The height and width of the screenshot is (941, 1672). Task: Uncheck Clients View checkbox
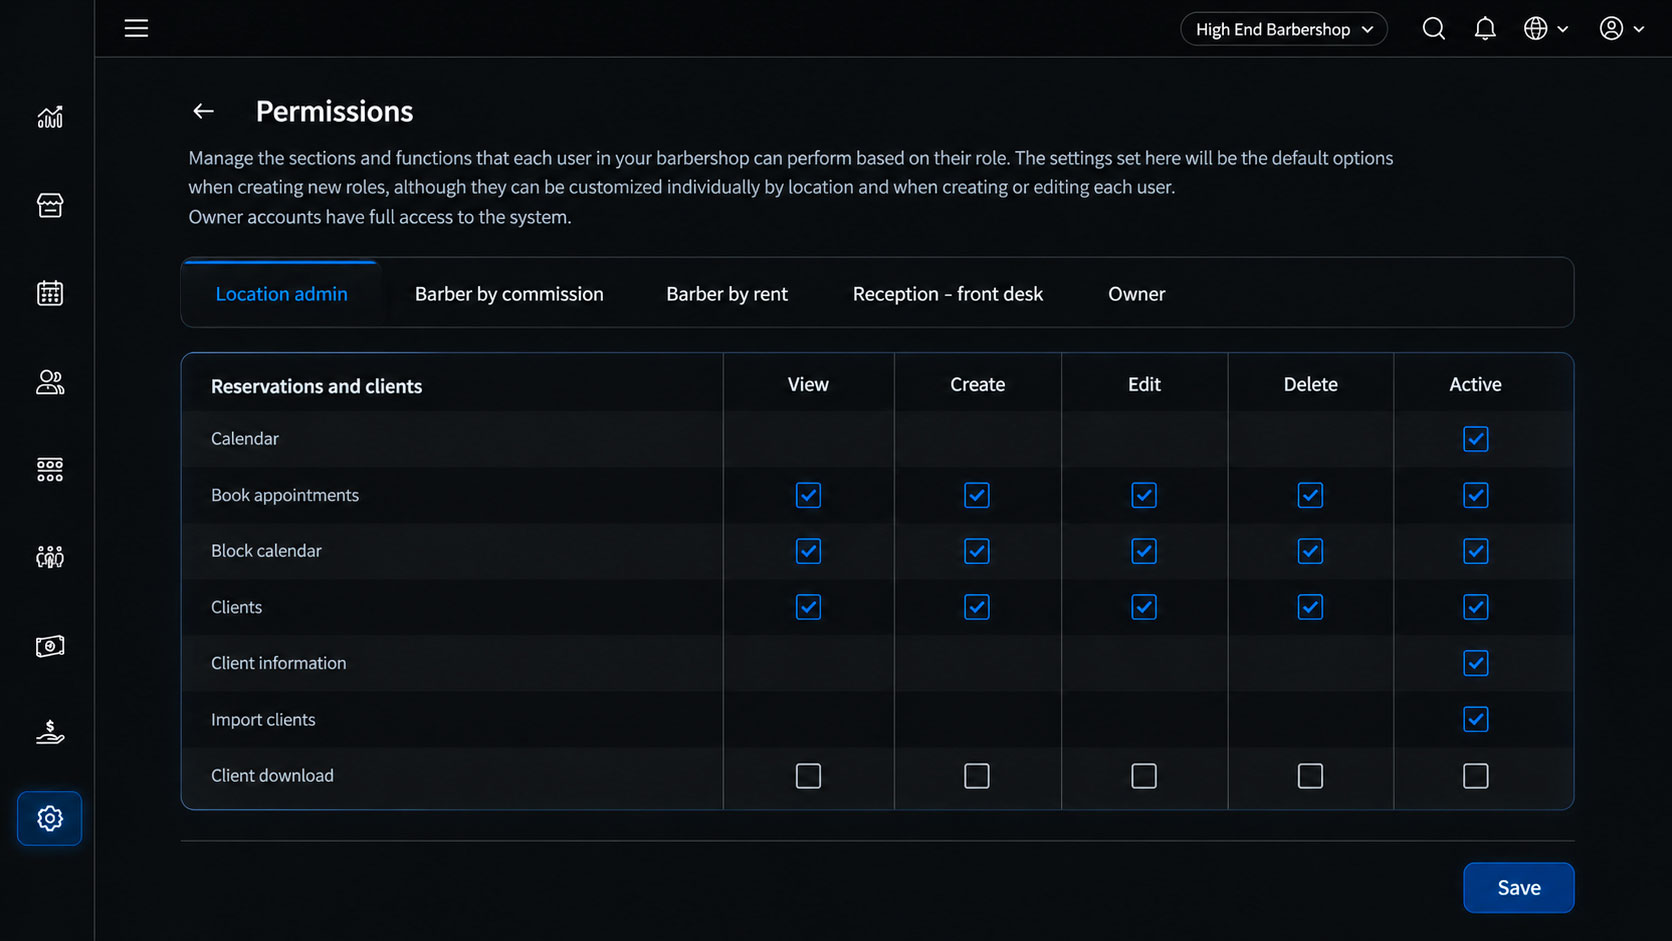coord(808,607)
